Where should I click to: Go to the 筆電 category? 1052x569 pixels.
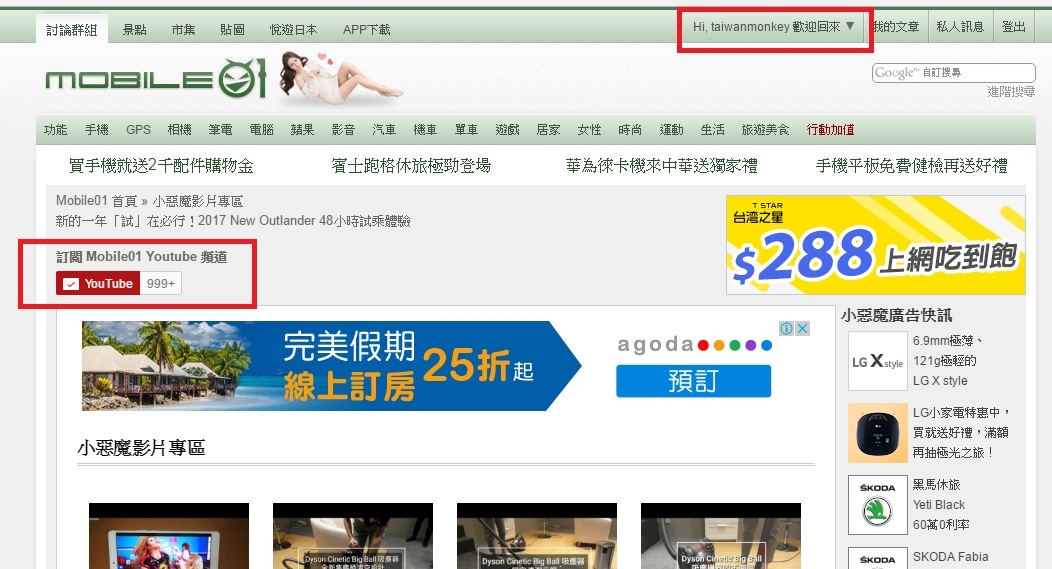point(220,130)
